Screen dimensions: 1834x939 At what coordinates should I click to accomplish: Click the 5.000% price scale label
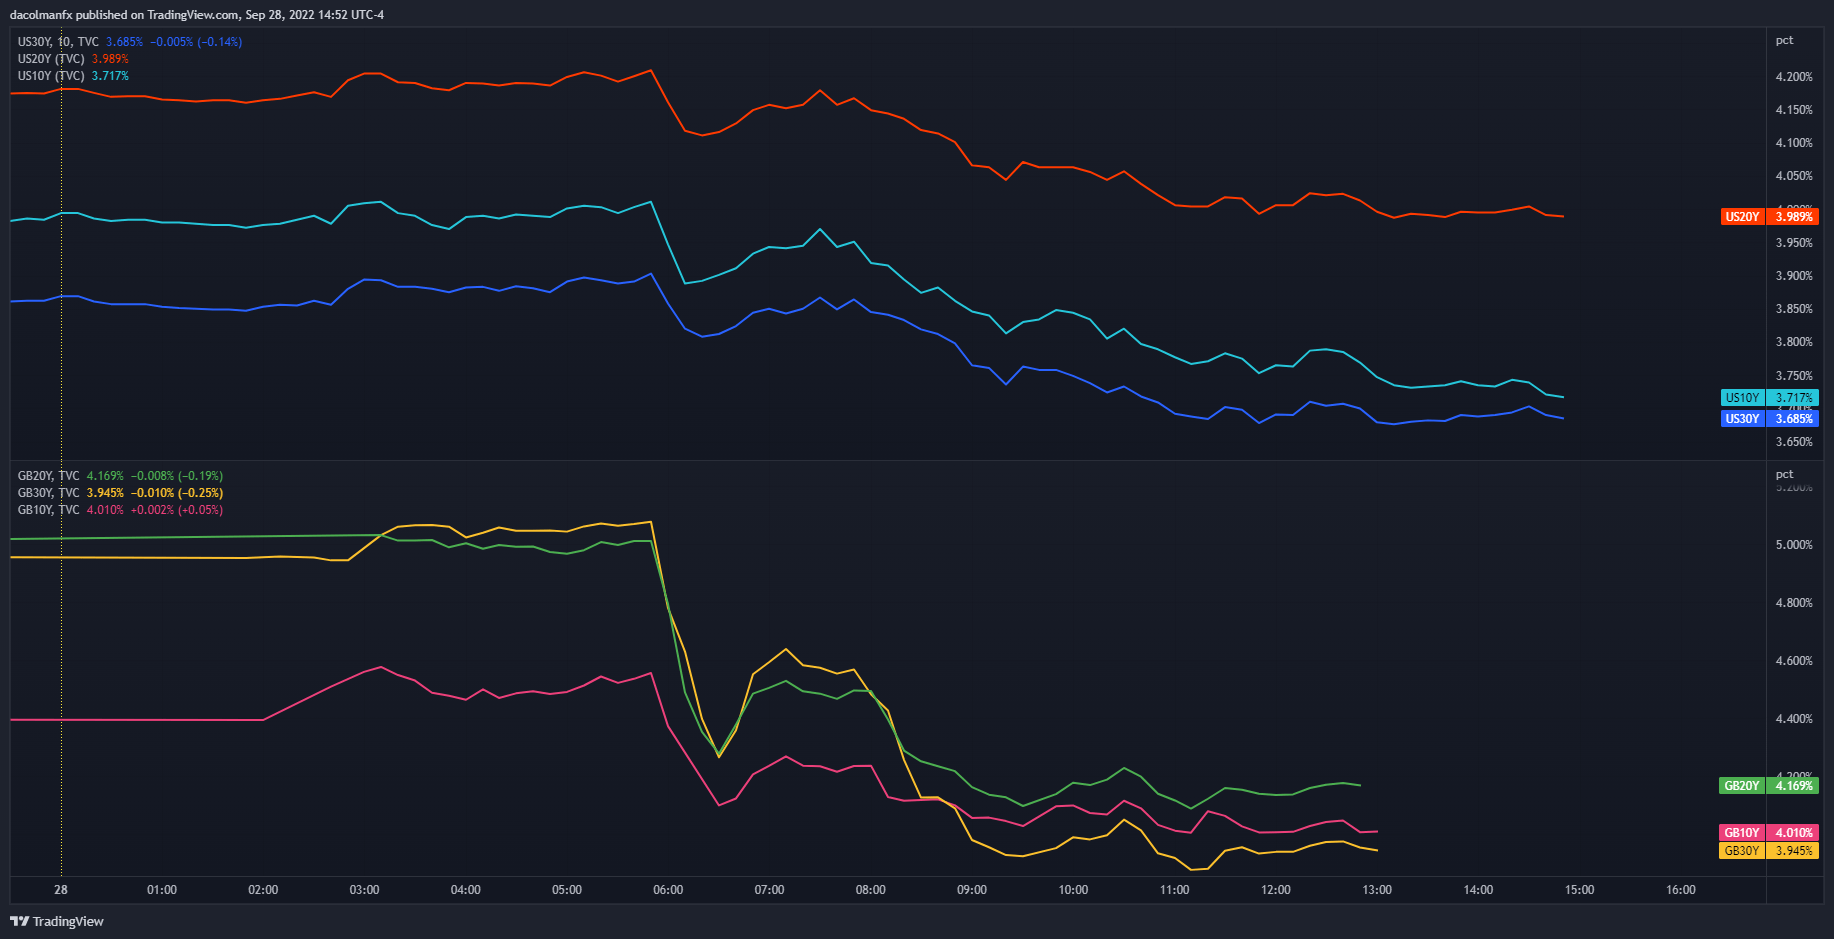[1794, 545]
